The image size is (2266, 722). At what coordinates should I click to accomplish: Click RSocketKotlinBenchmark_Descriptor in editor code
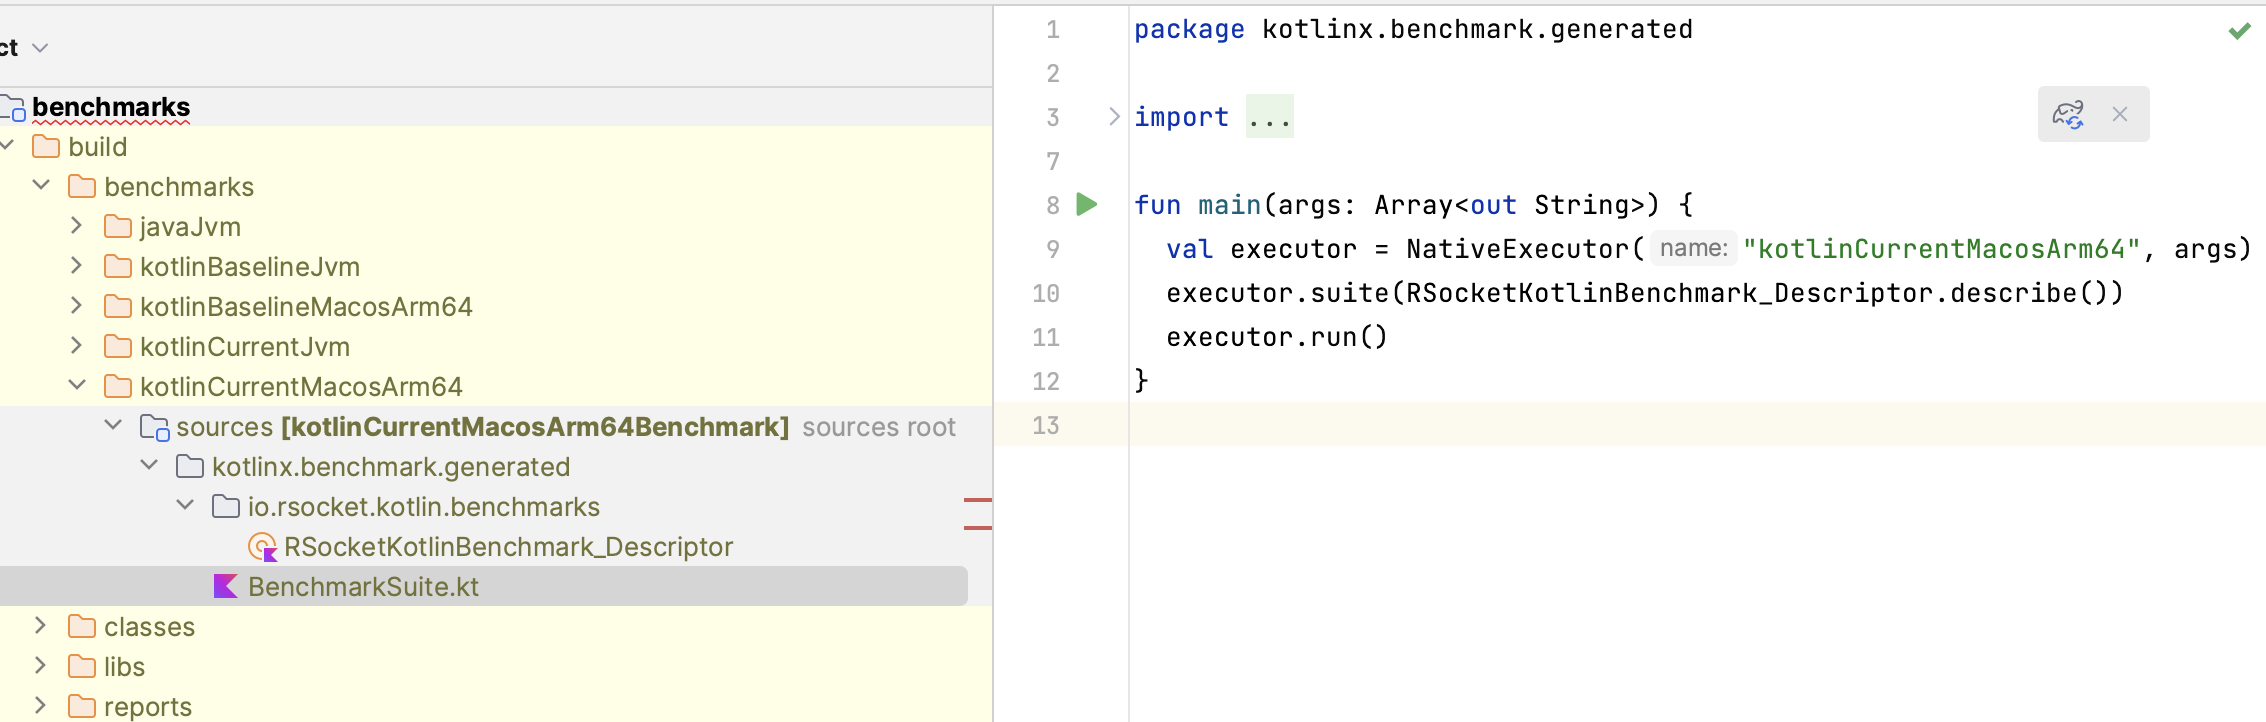1670,293
